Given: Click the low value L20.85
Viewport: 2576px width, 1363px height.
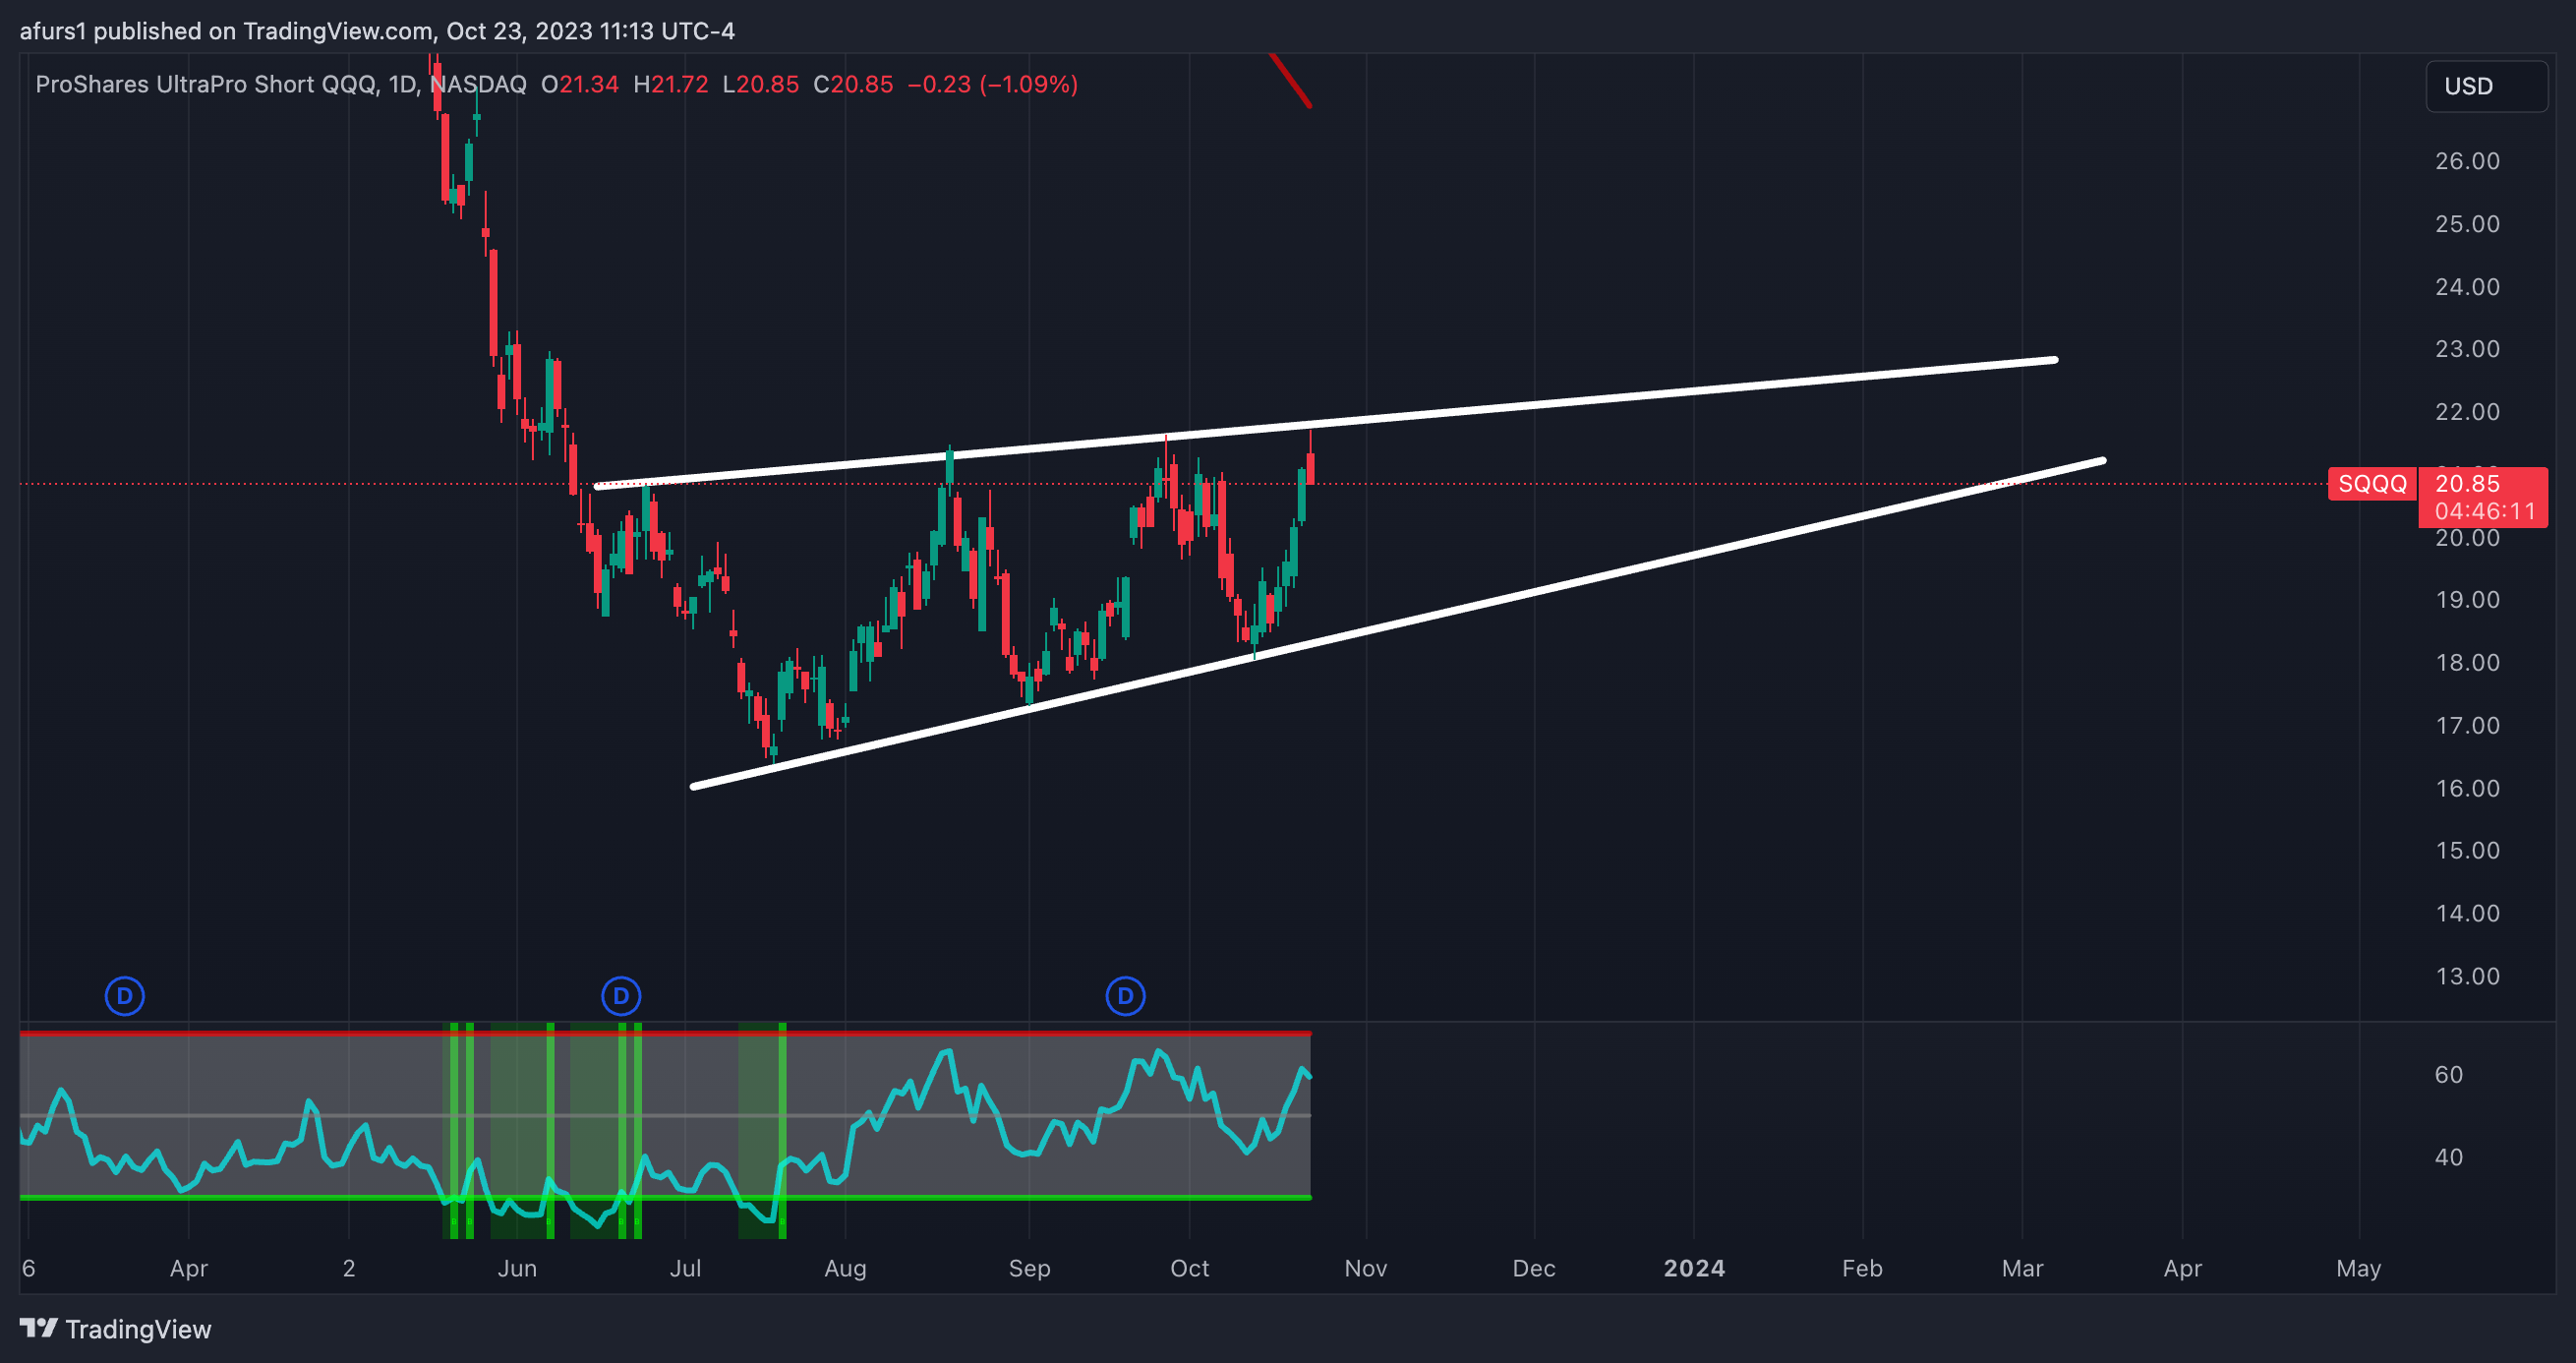Looking at the screenshot, I should coord(761,84).
